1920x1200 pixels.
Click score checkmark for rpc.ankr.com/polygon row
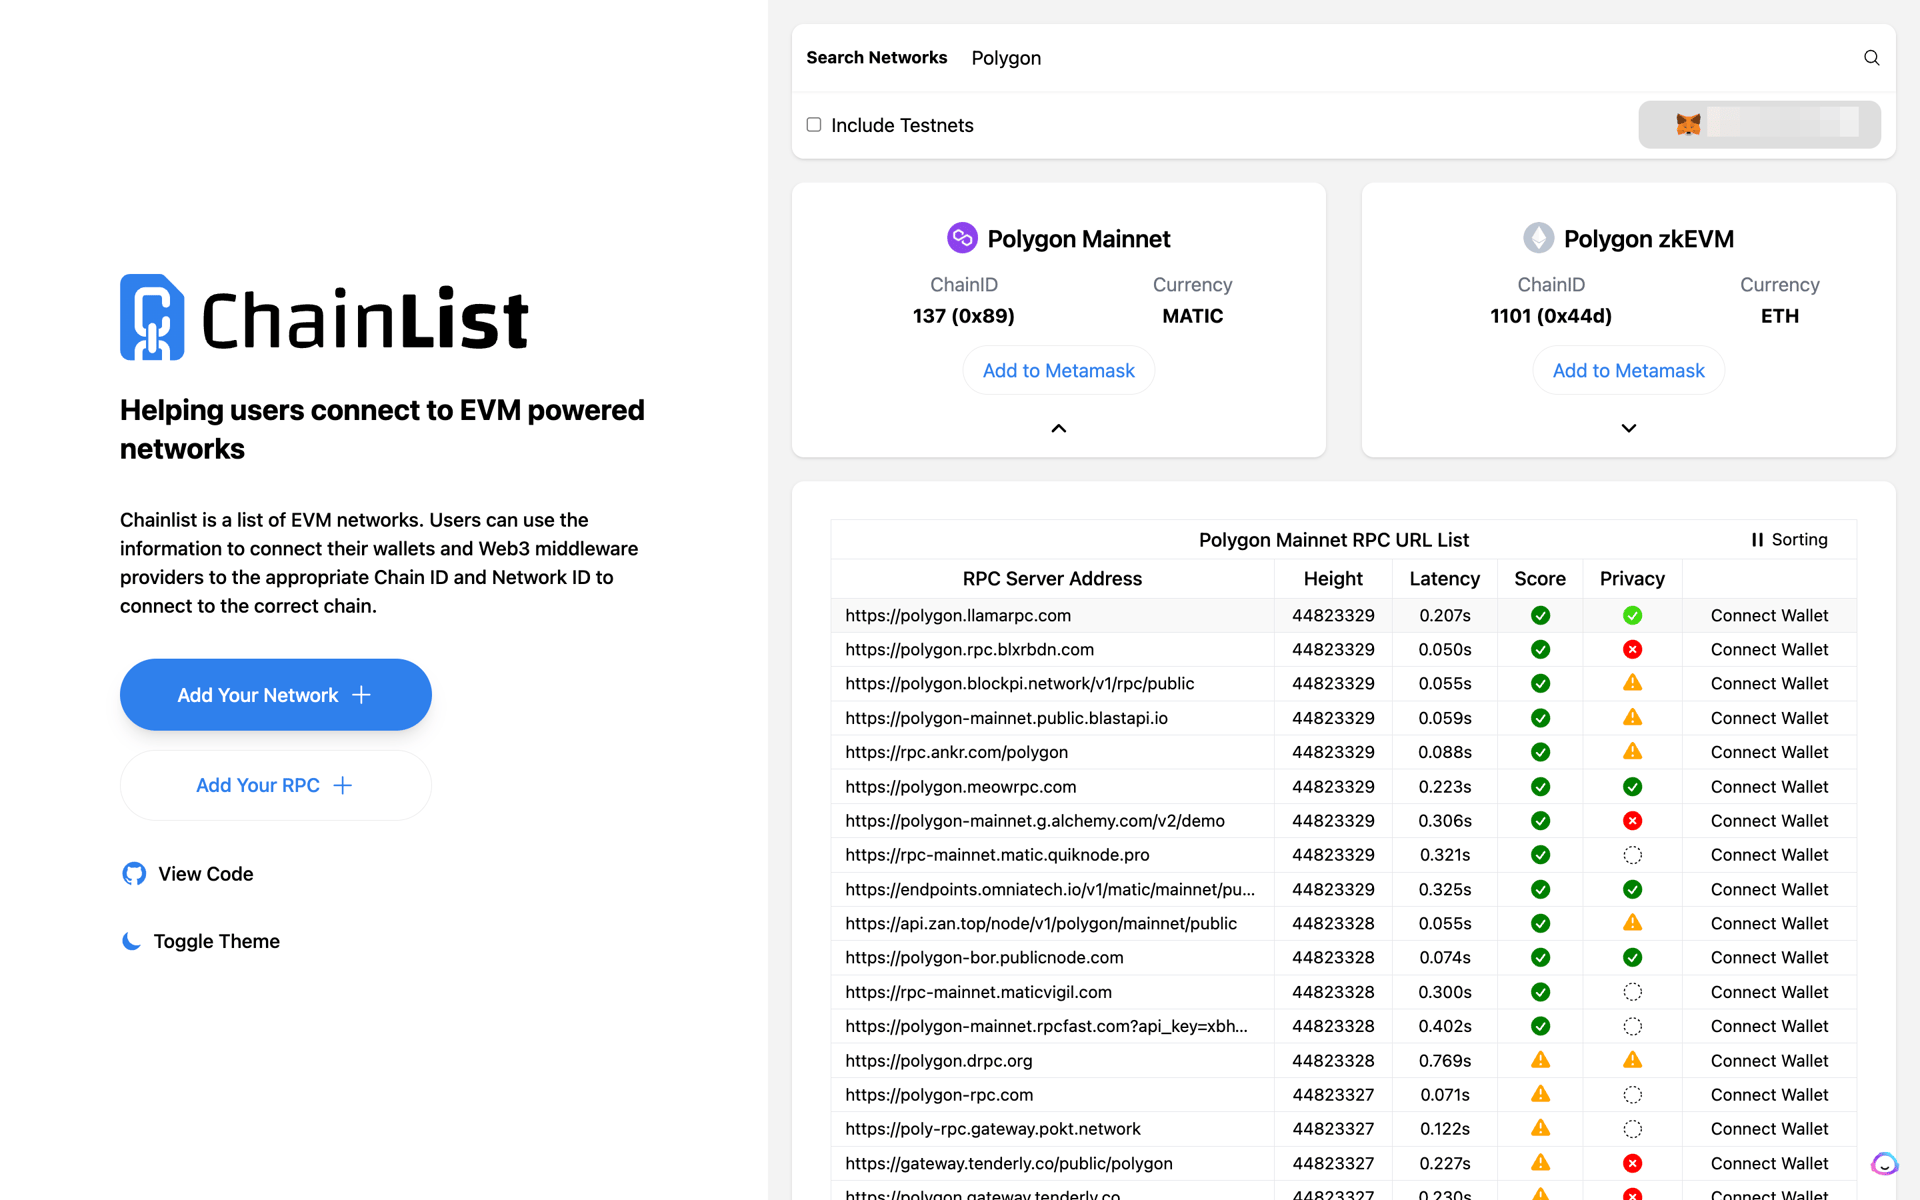pyautogui.click(x=1540, y=752)
